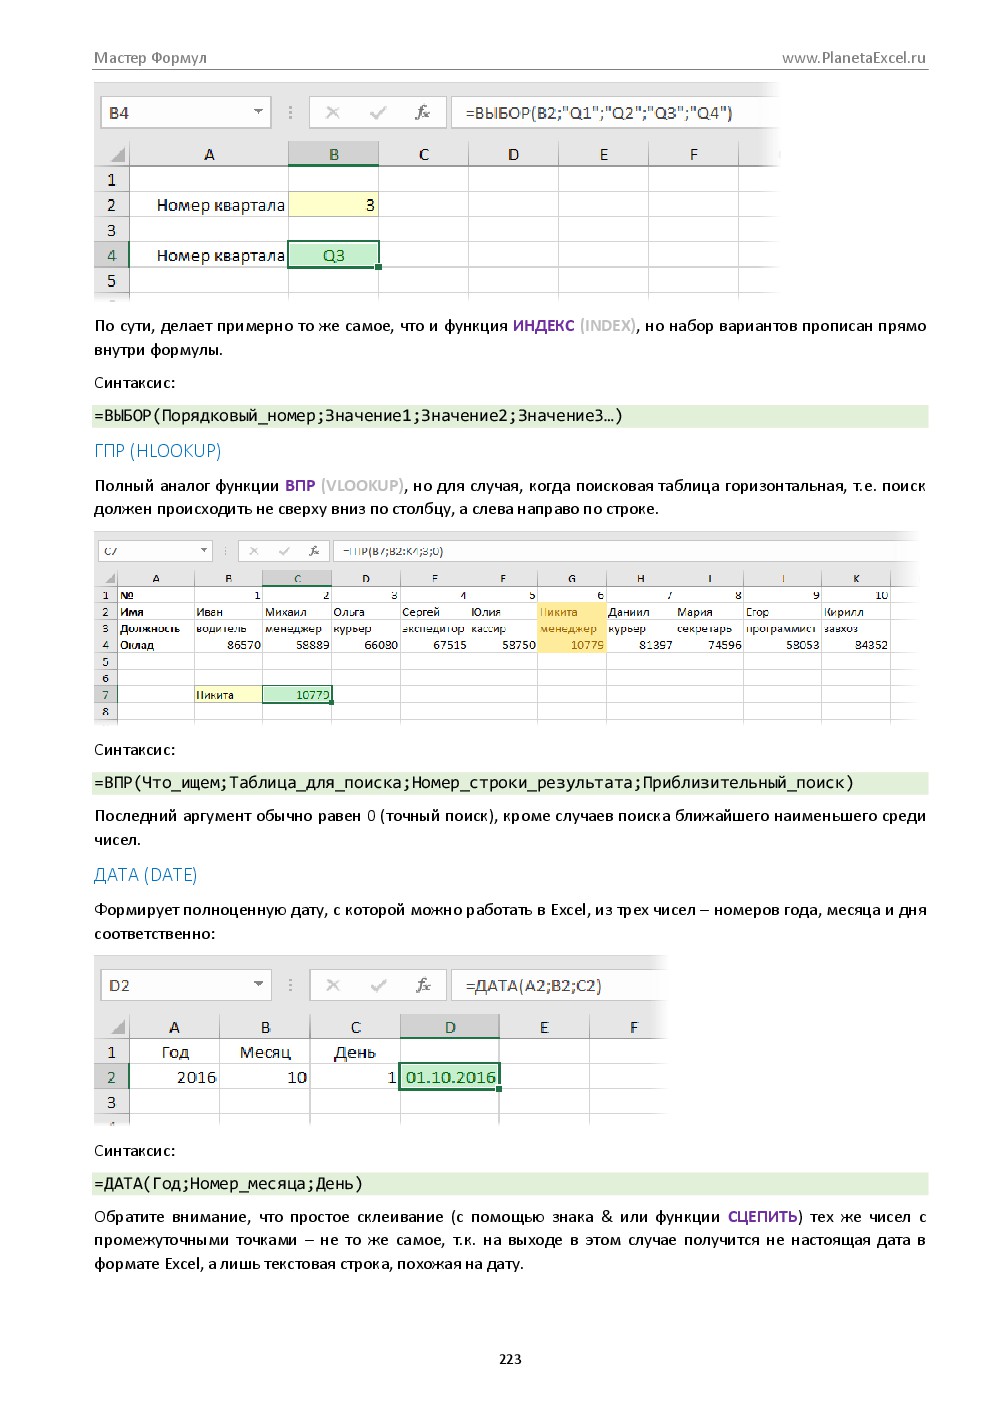This screenshot has width=992, height=1403.
Task: Click column header D in the ДАТА worksheet
Action: point(450,1027)
